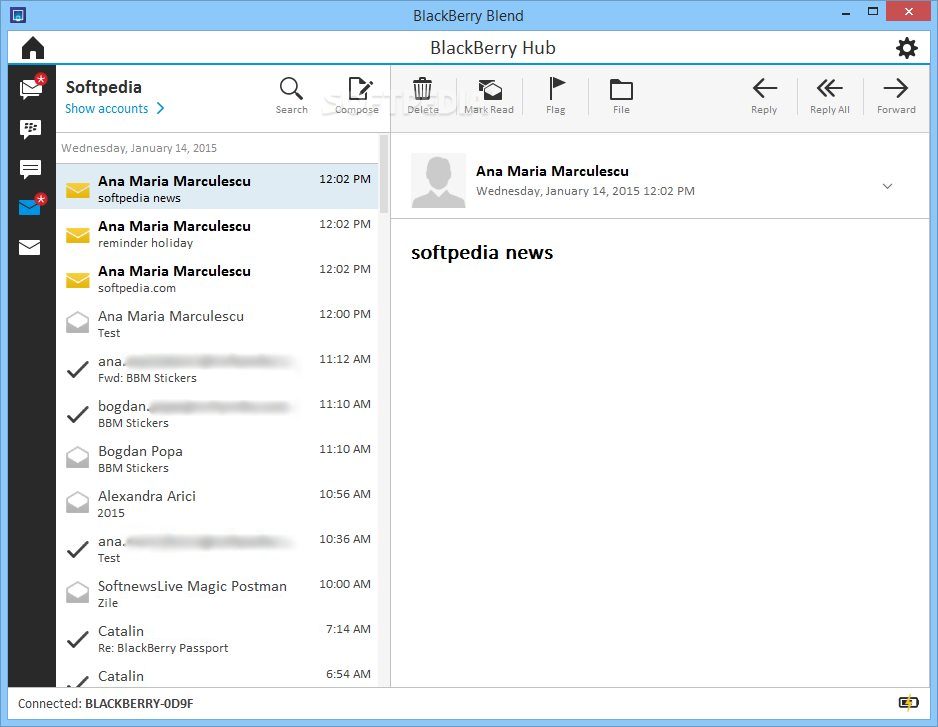Open Ana Maria Marculescu's 'Test' email at 12:00 PM
The image size is (938, 727).
(x=218, y=322)
